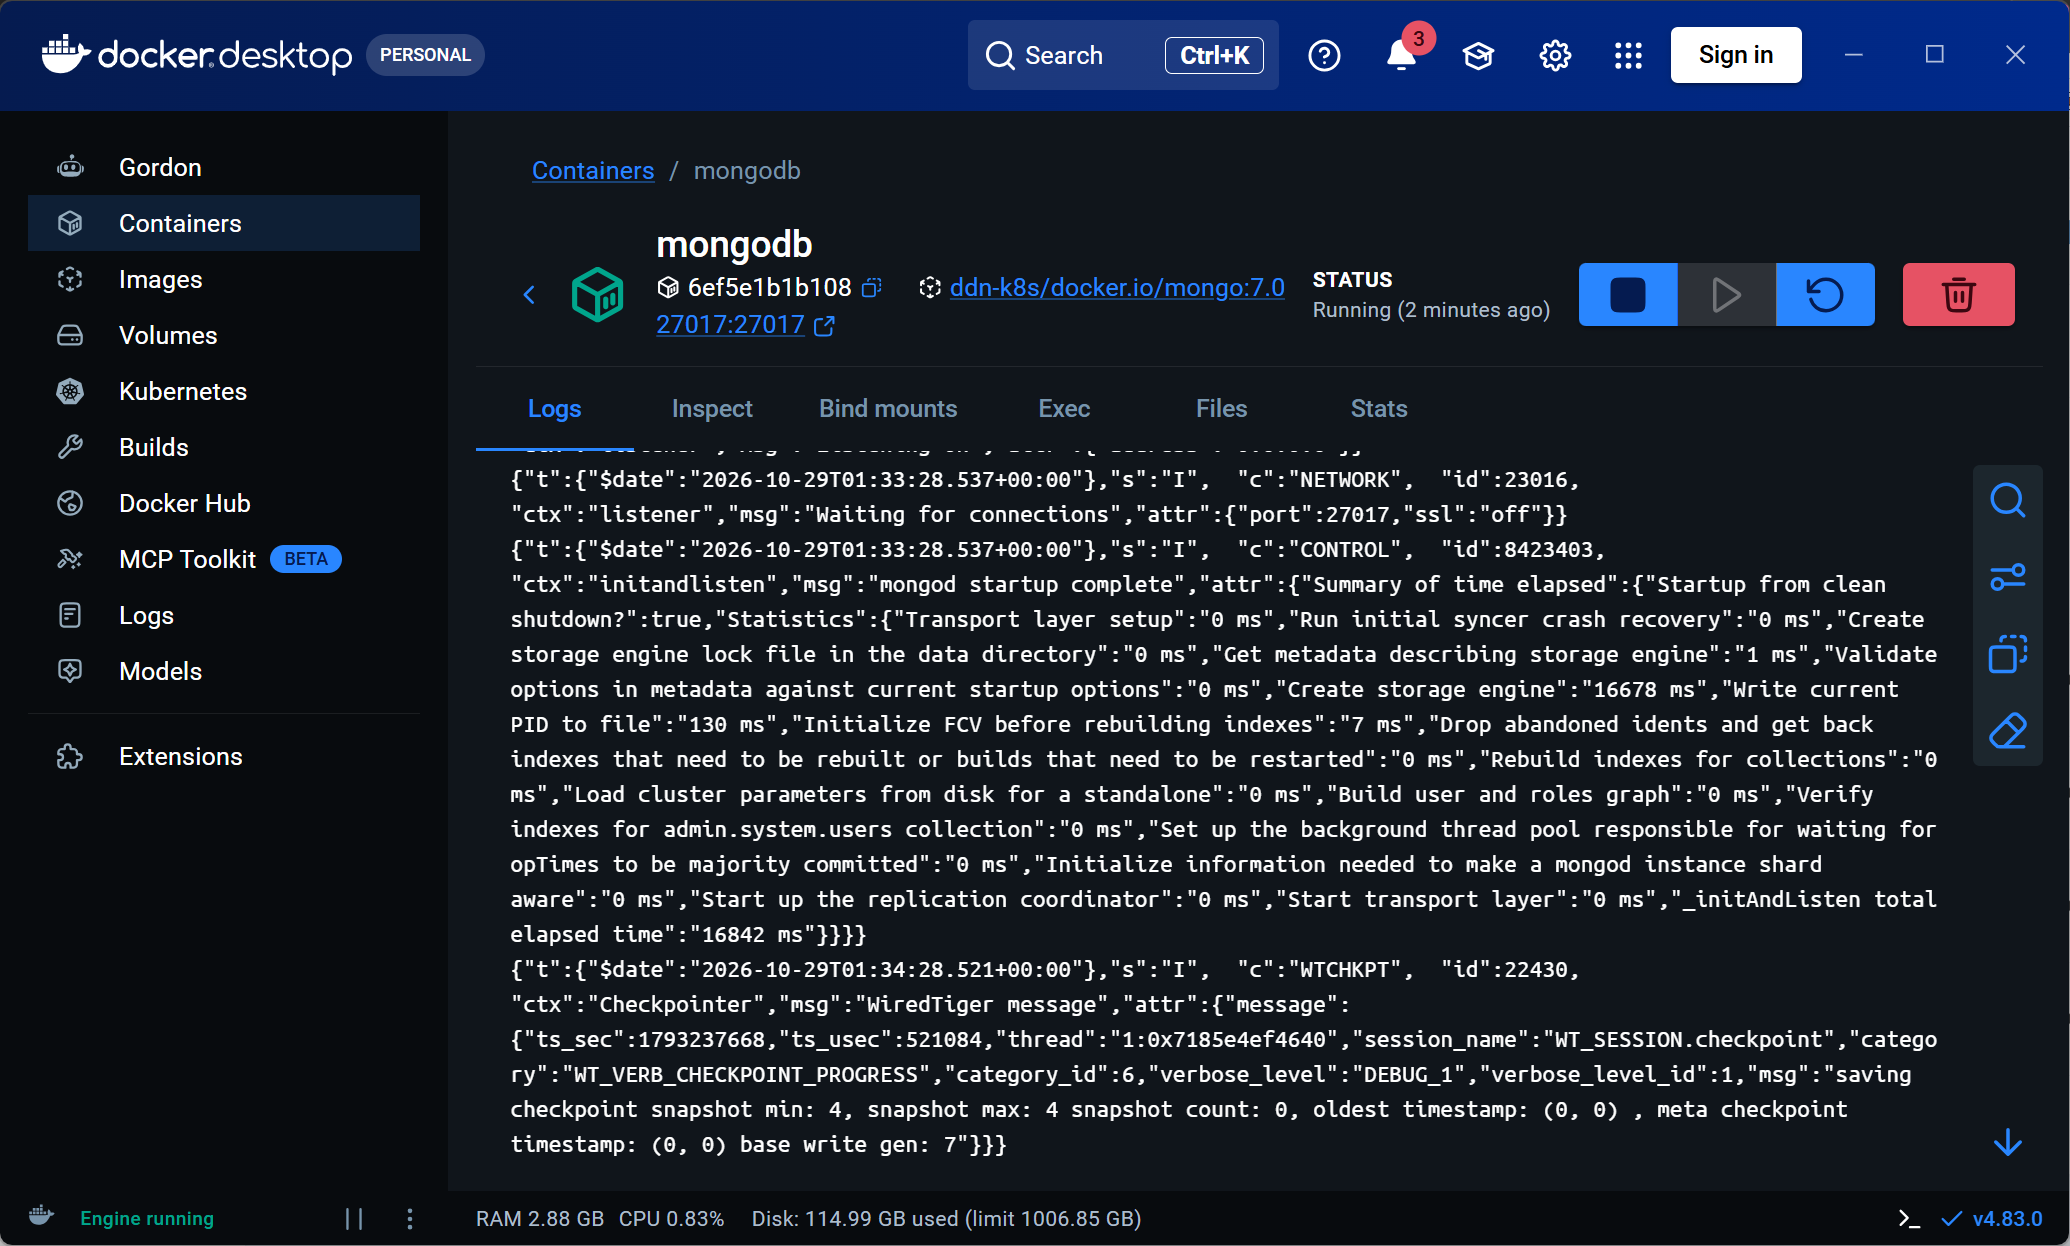Switch to the Exec tab
The height and width of the screenshot is (1246, 2070).
(x=1064, y=408)
